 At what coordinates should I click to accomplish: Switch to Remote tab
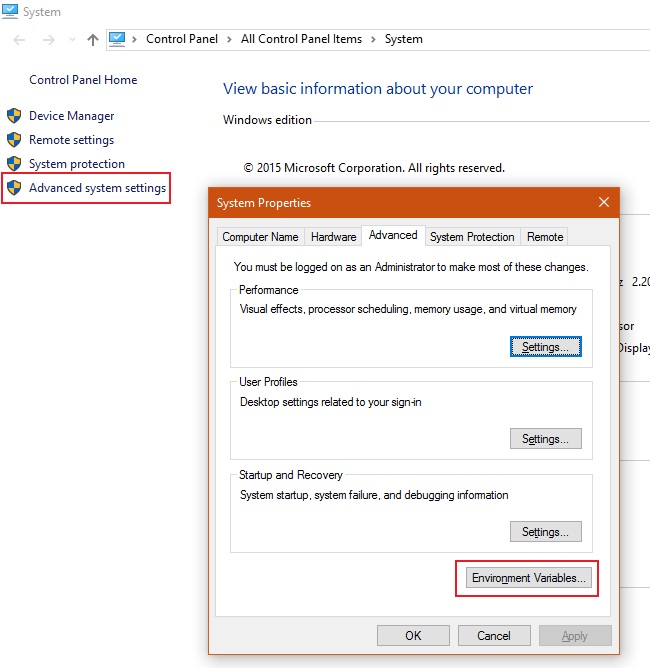(x=545, y=237)
